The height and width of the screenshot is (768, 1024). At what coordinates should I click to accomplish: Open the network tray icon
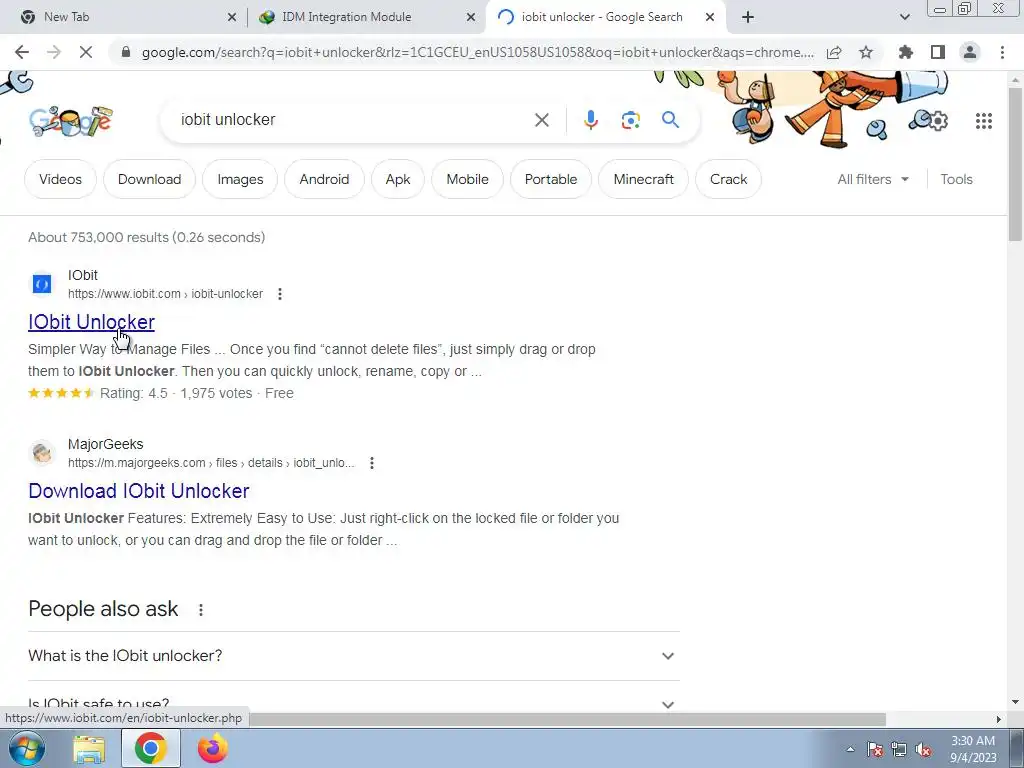click(x=899, y=750)
